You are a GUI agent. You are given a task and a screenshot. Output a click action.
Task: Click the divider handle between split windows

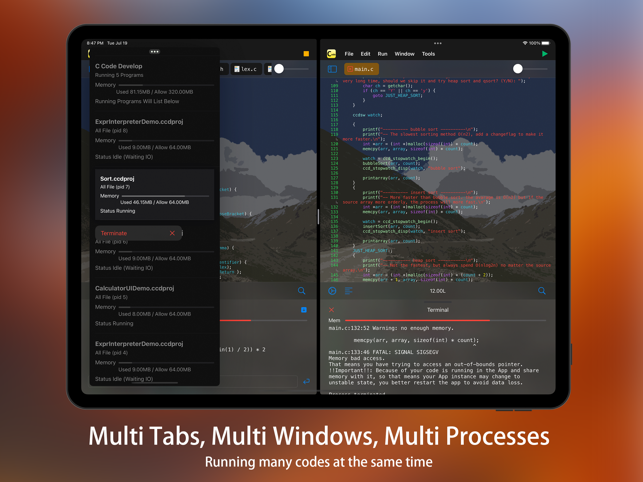pyautogui.click(x=318, y=217)
